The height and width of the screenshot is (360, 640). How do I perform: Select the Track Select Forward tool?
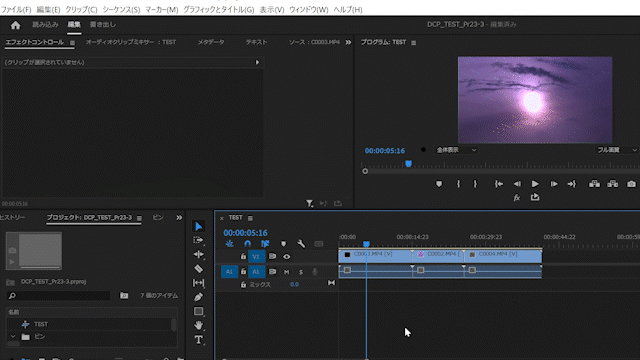198,240
